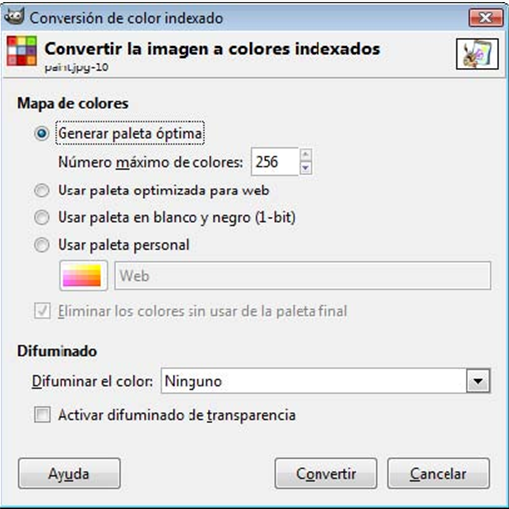Click the 256 colors number field
This screenshot has width=509, height=509.
pos(275,162)
